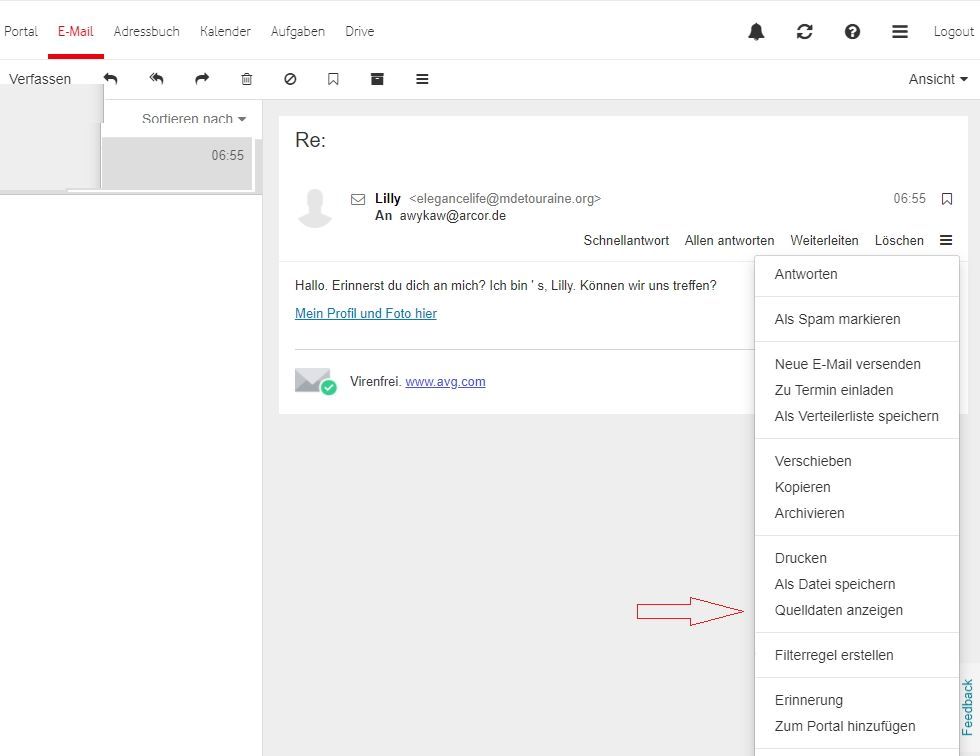Image resolution: width=980 pixels, height=756 pixels.
Task: Click the sender name Lilly
Action: pyautogui.click(x=388, y=199)
